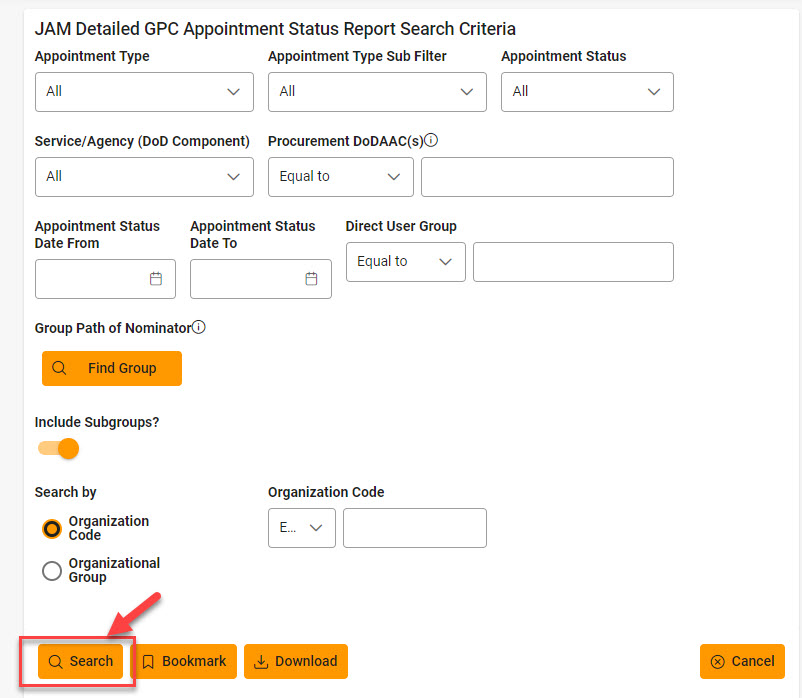The width and height of the screenshot is (802, 698).
Task: Click the Procurement DoDAAC(s) input field
Action: point(546,177)
